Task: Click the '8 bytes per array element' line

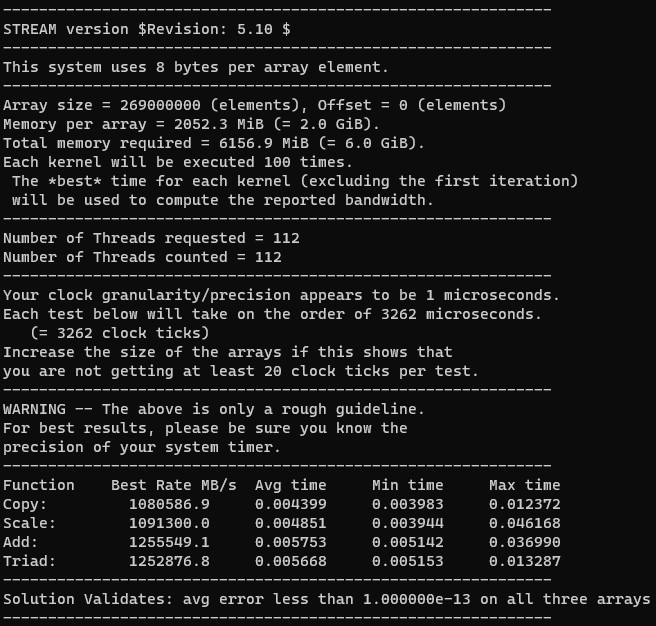Action: coord(196,67)
